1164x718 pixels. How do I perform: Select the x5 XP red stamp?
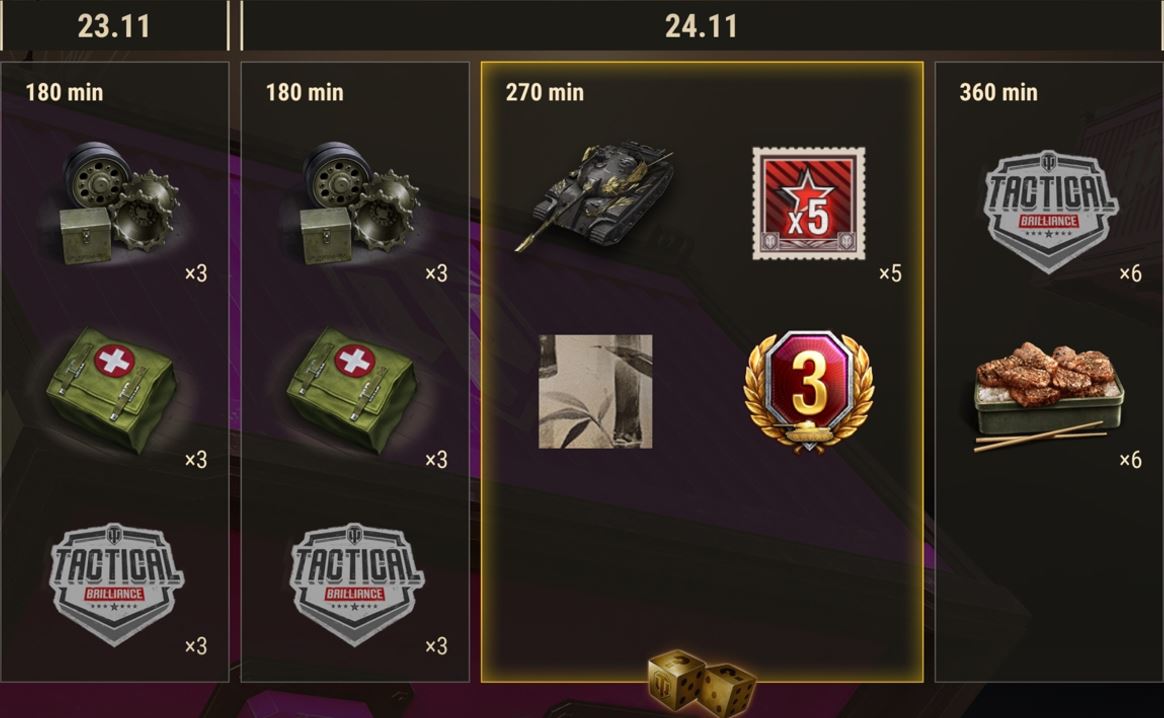[808, 203]
